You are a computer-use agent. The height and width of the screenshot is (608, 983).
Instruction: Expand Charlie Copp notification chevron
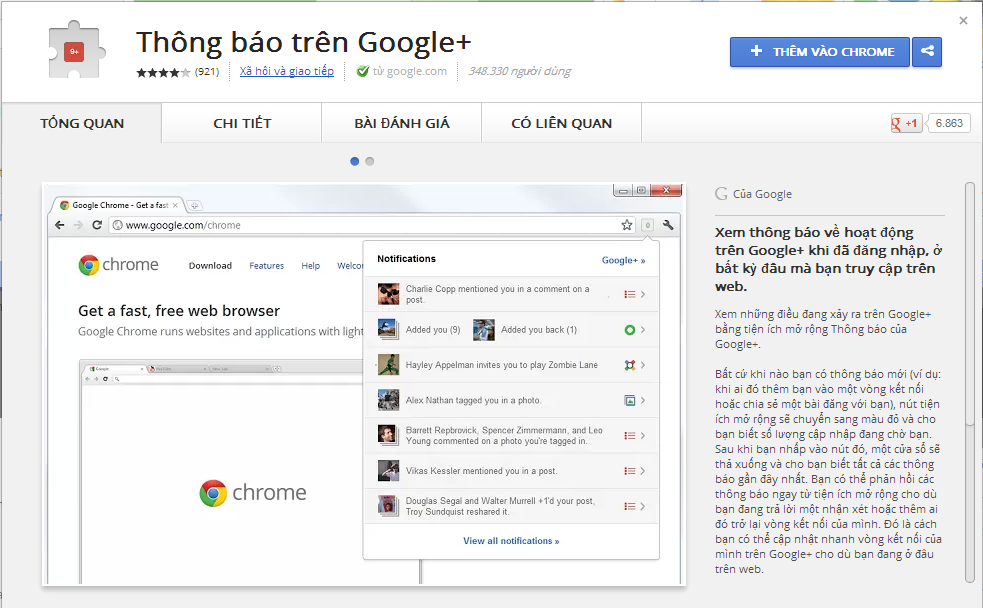643,294
